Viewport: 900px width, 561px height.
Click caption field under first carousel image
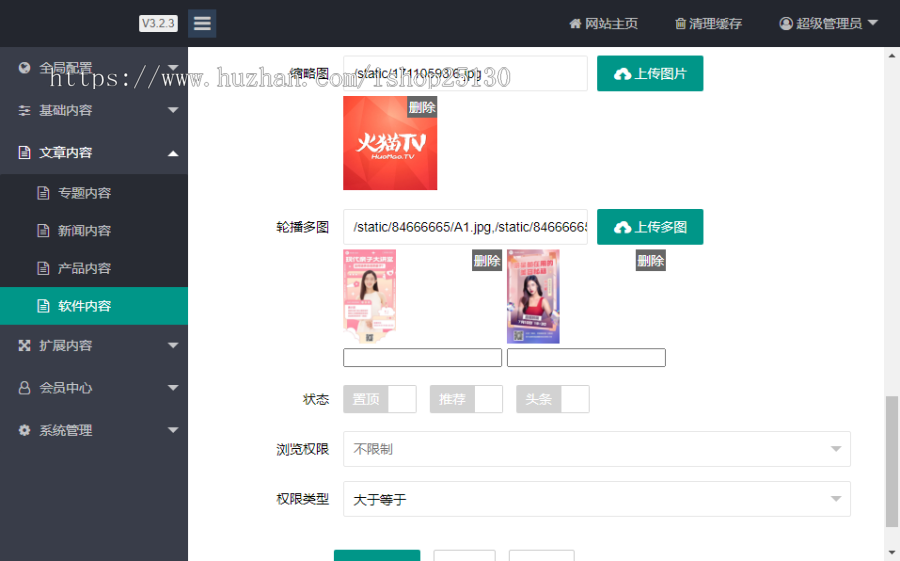point(422,358)
